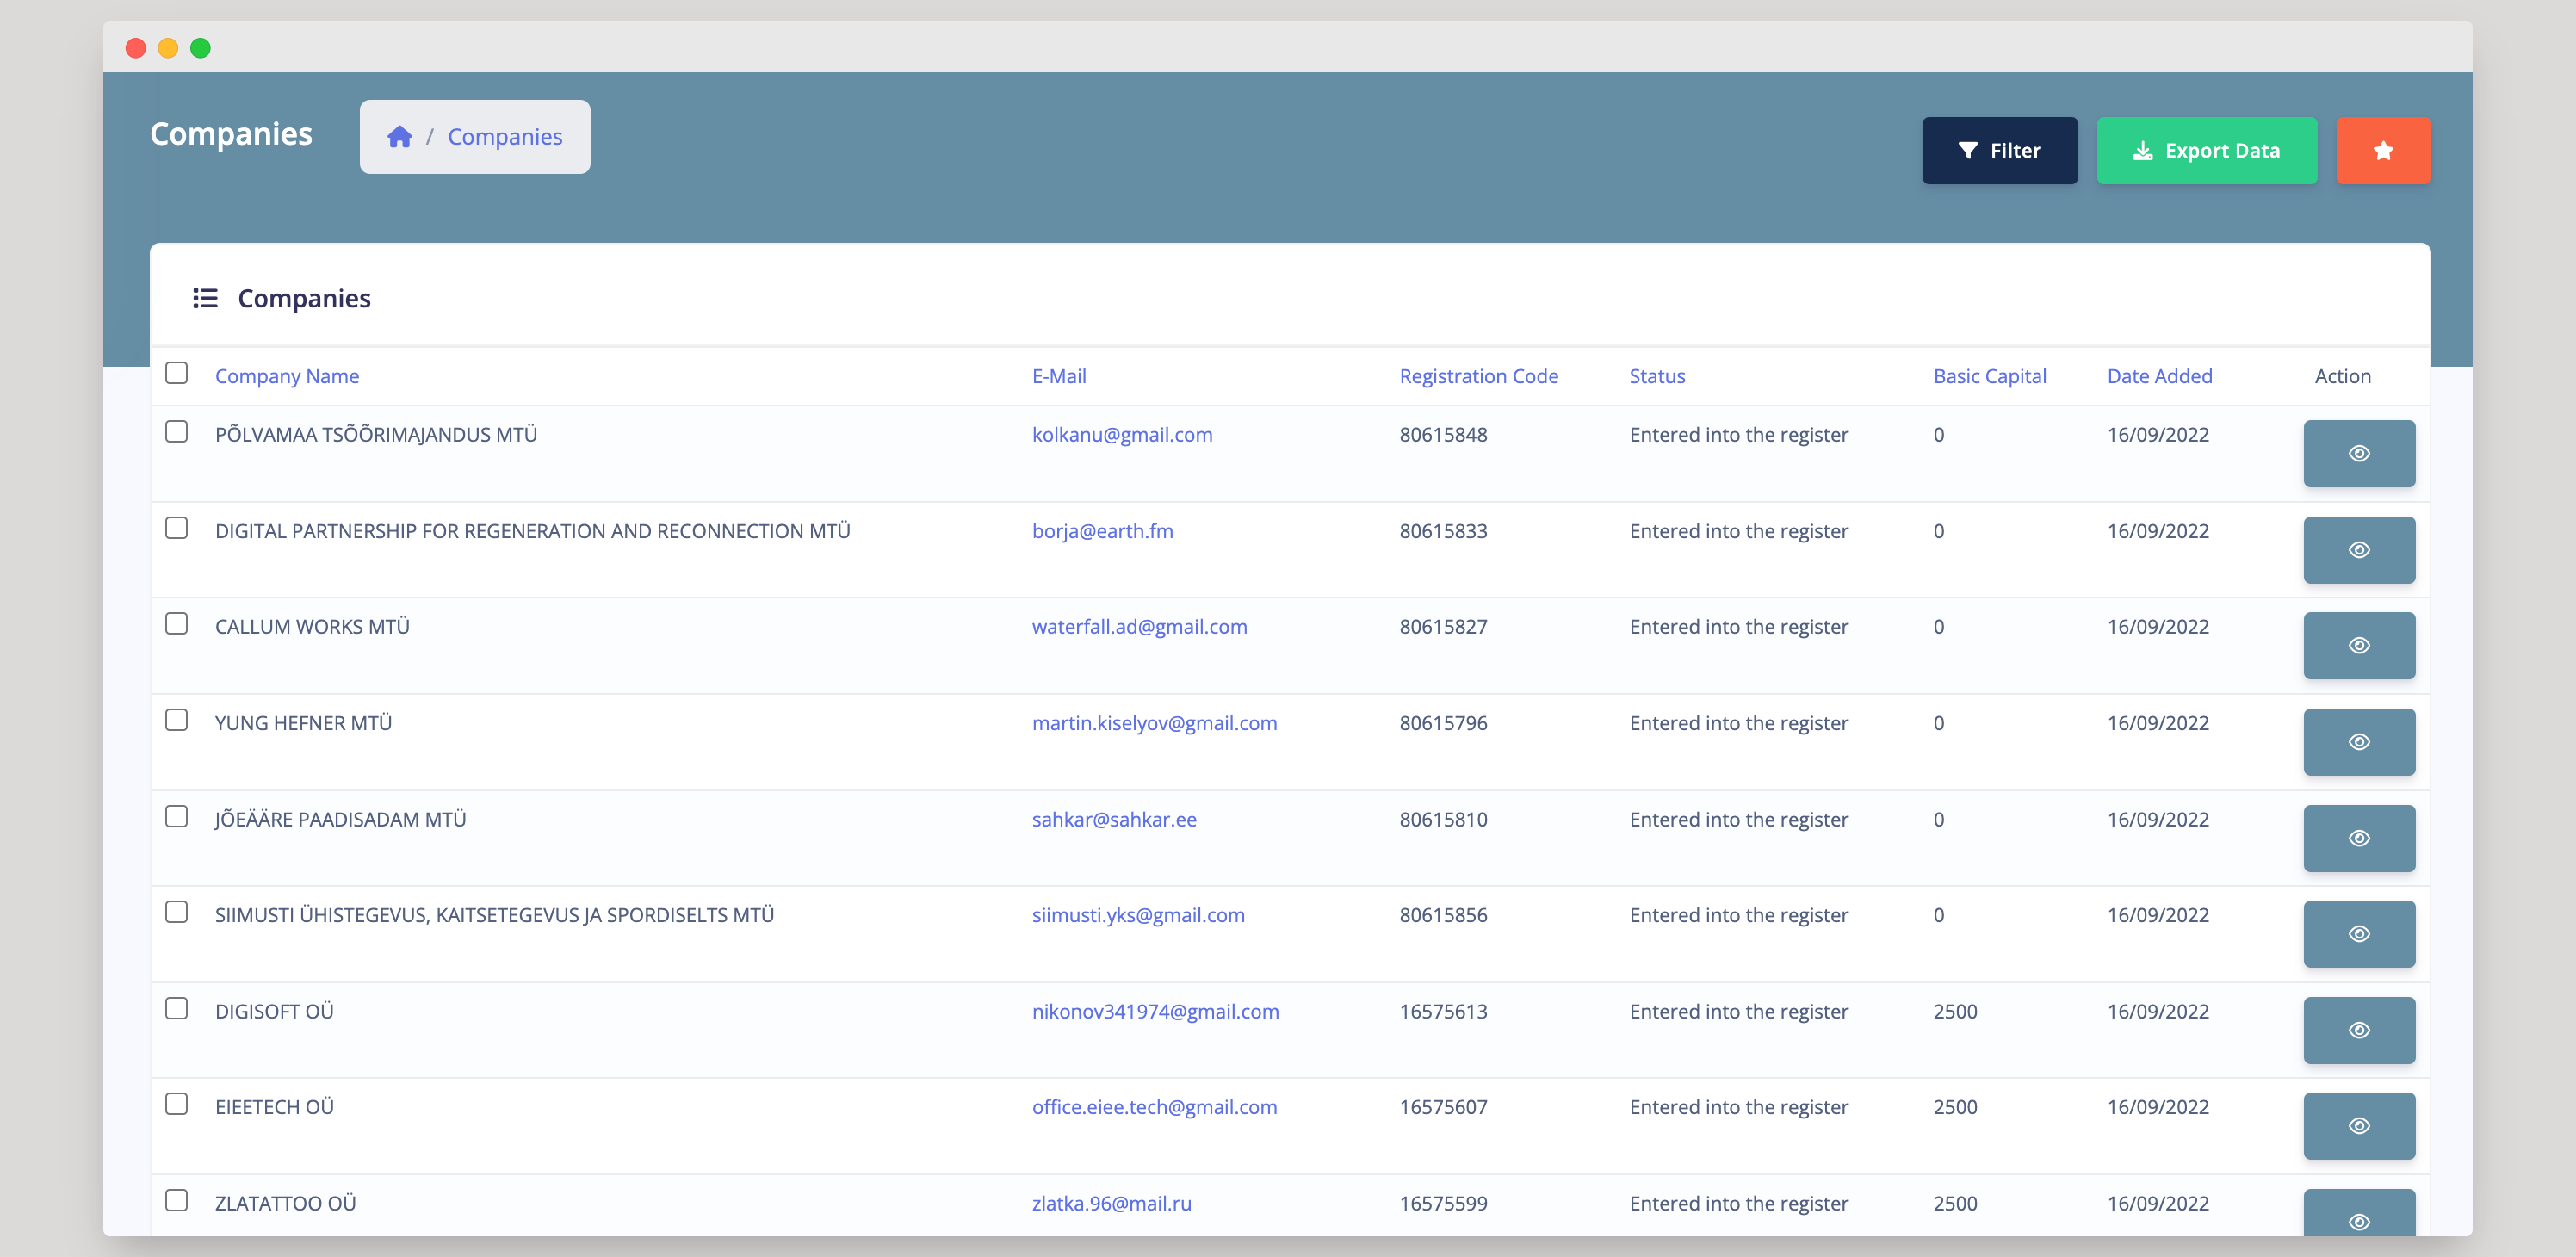Toggle the select-all checkbox in header
2576x1257 pixels.
176,373
